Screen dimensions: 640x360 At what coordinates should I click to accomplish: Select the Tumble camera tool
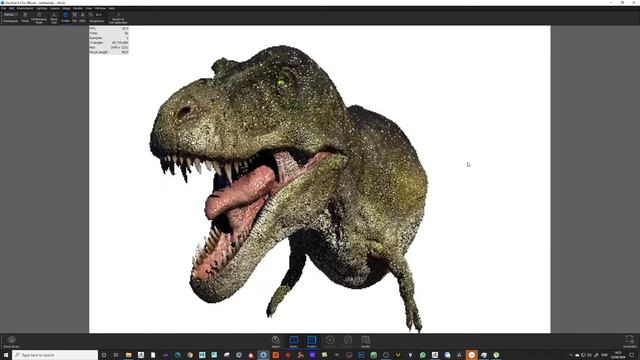(65, 17)
